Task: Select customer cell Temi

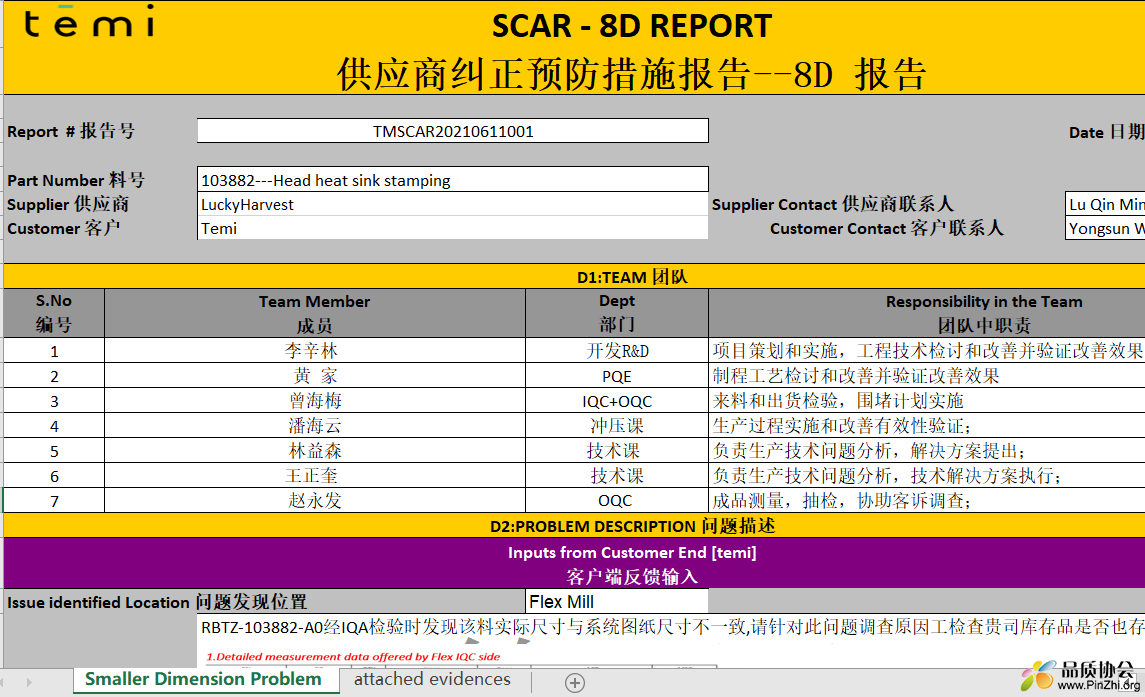Action: coord(453,229)
